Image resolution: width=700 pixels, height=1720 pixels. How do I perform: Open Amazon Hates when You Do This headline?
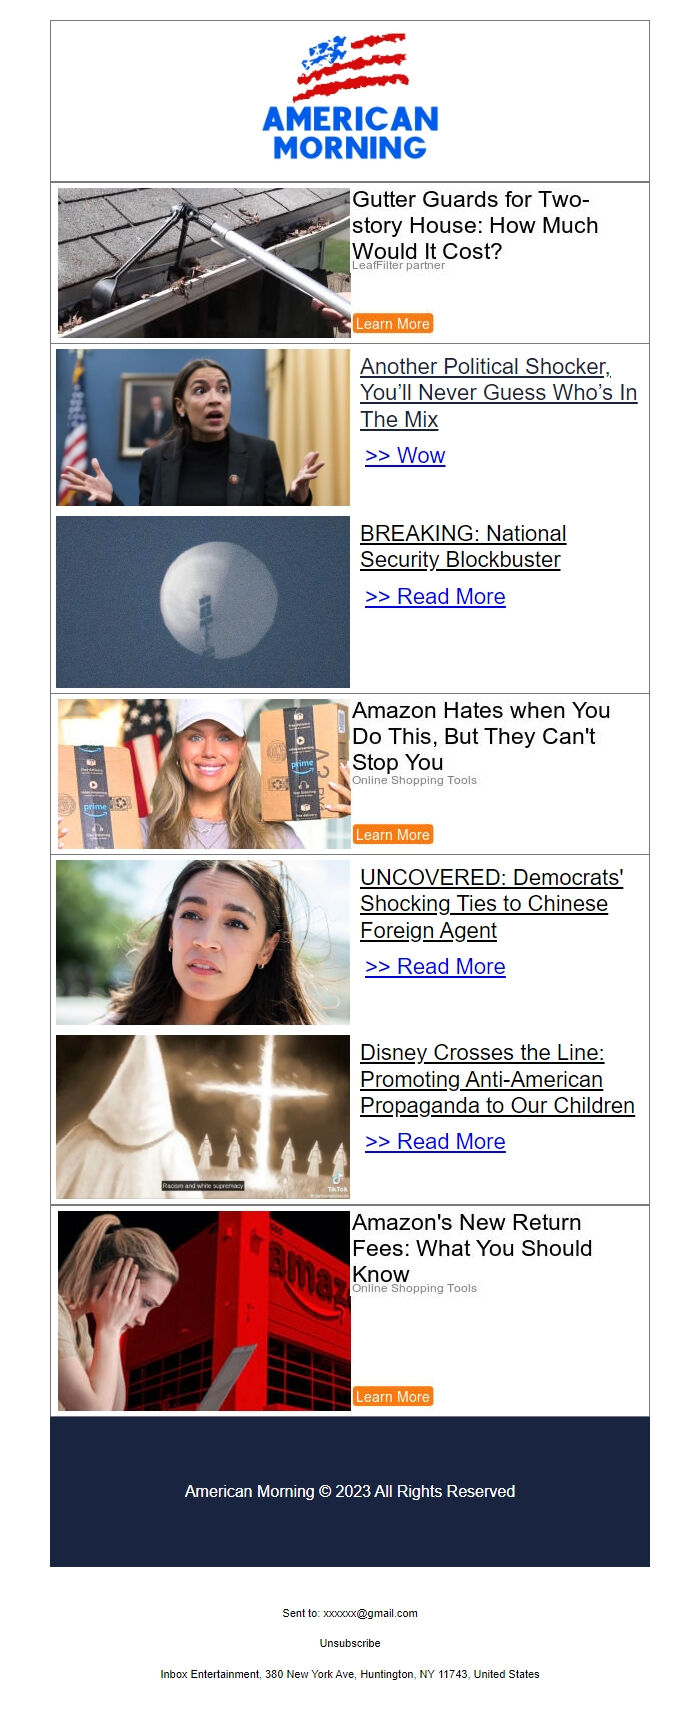pos(481,736)
